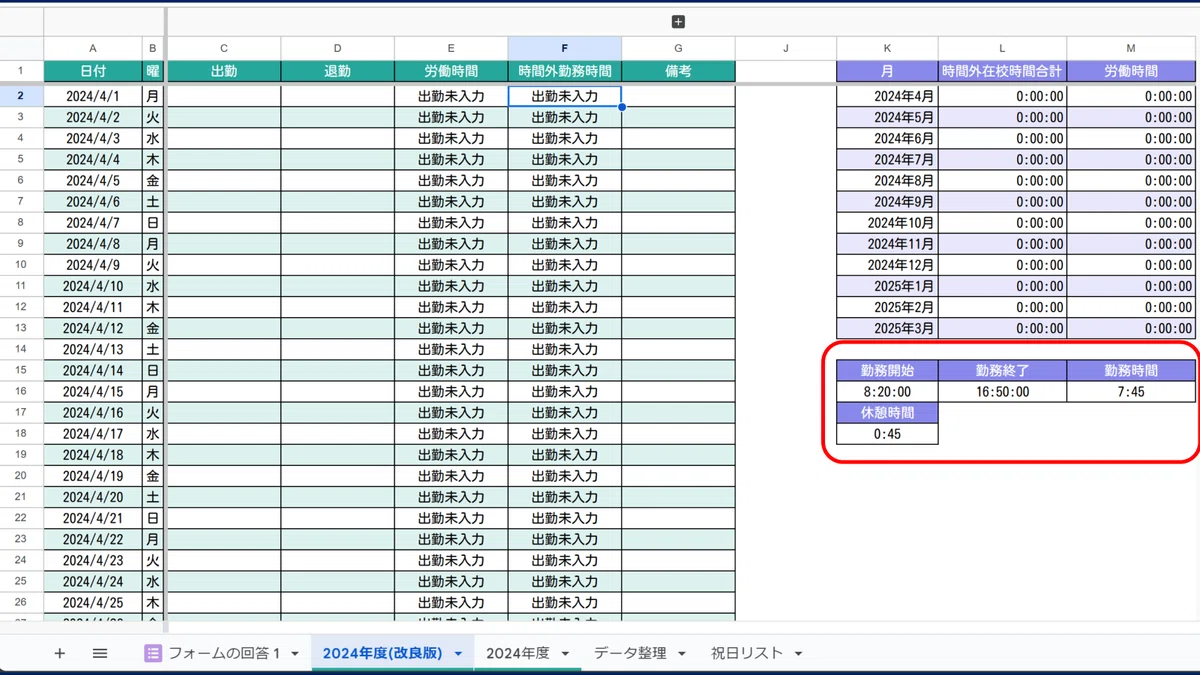Click the 出勤 header cell

tap(223, 72)
